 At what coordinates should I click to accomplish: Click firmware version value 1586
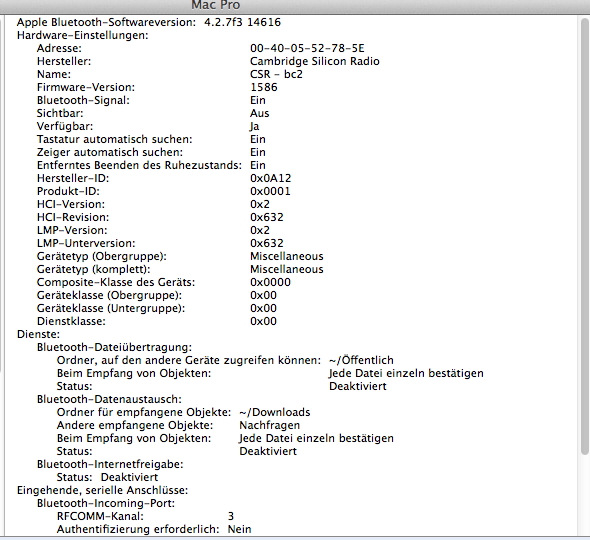[264, 87]
